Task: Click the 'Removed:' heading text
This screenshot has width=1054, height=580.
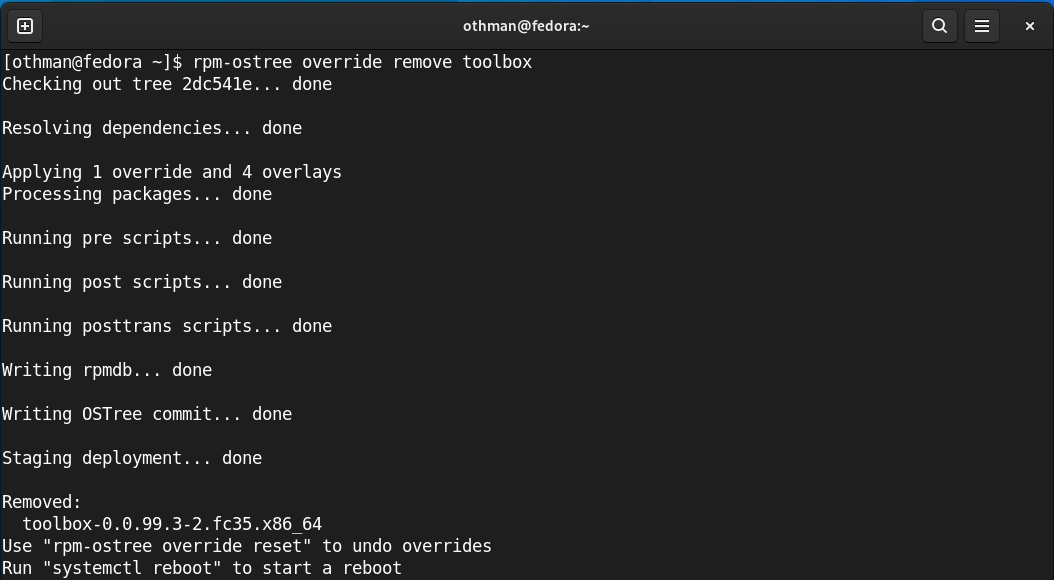Action: click(x=42, y=502)
